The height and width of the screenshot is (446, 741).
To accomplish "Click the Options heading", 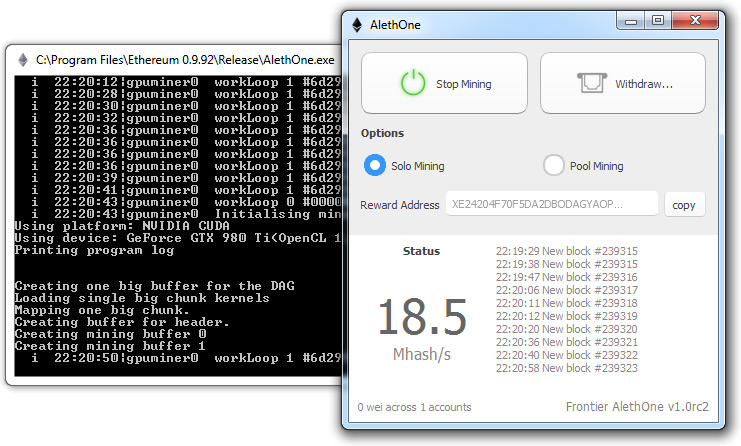I will [382, 133].
